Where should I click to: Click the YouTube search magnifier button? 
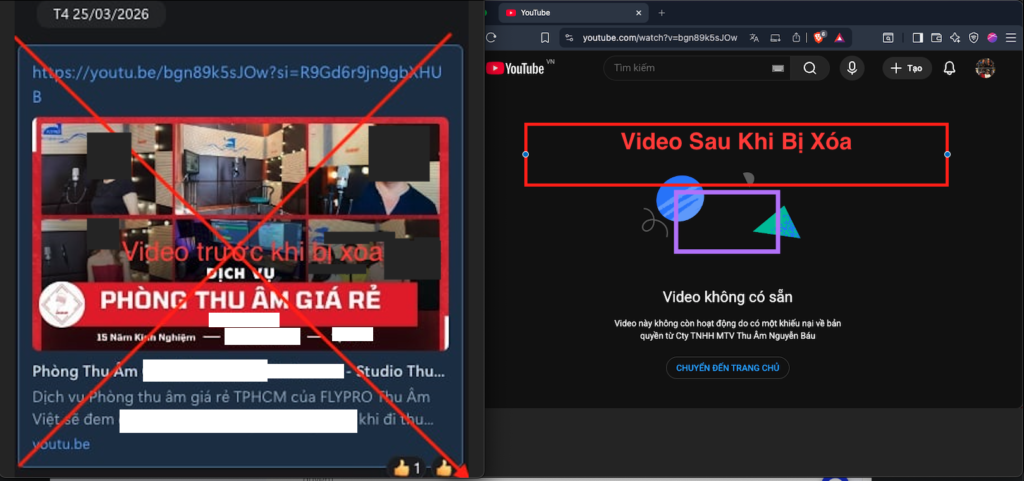(x=810, y=68)
